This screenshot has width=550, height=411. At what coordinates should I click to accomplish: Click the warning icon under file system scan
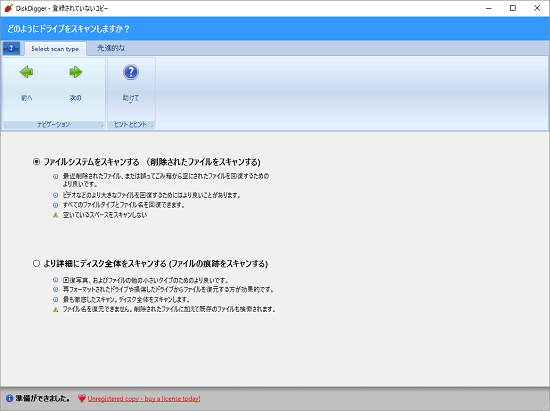tap(55, 215)
